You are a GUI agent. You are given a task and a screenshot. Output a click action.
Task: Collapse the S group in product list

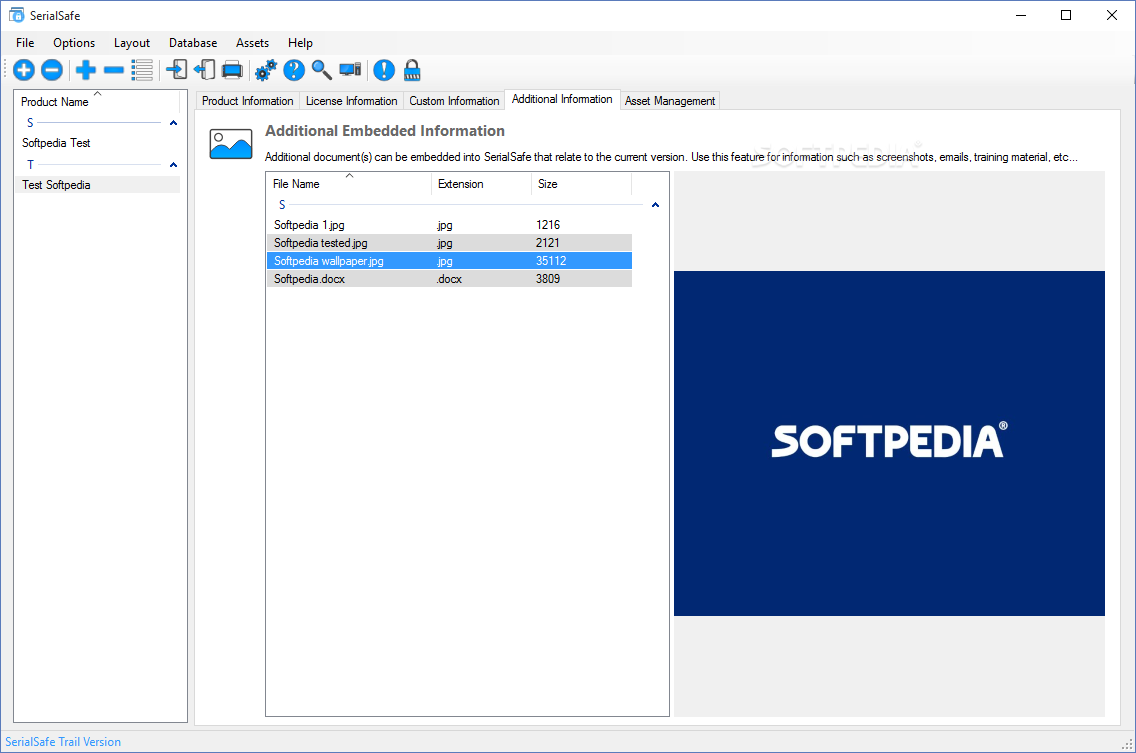point(173,123)
